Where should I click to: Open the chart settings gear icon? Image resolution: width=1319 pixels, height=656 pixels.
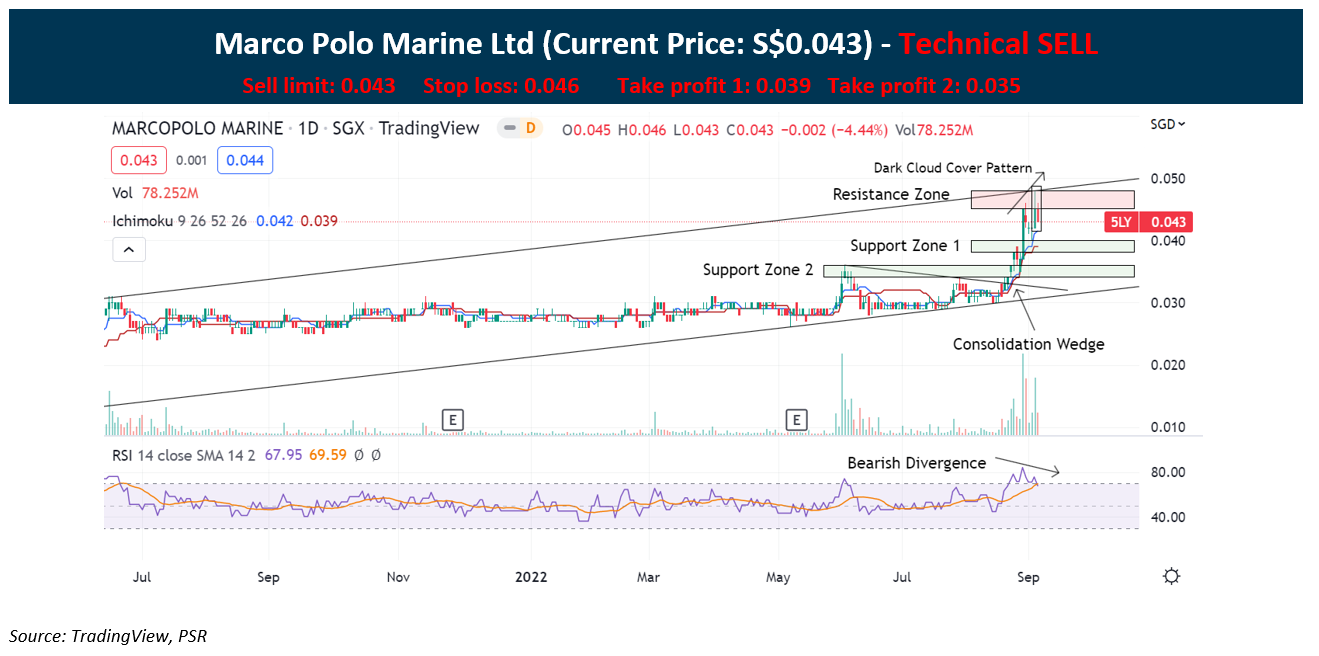point(1172,577)
